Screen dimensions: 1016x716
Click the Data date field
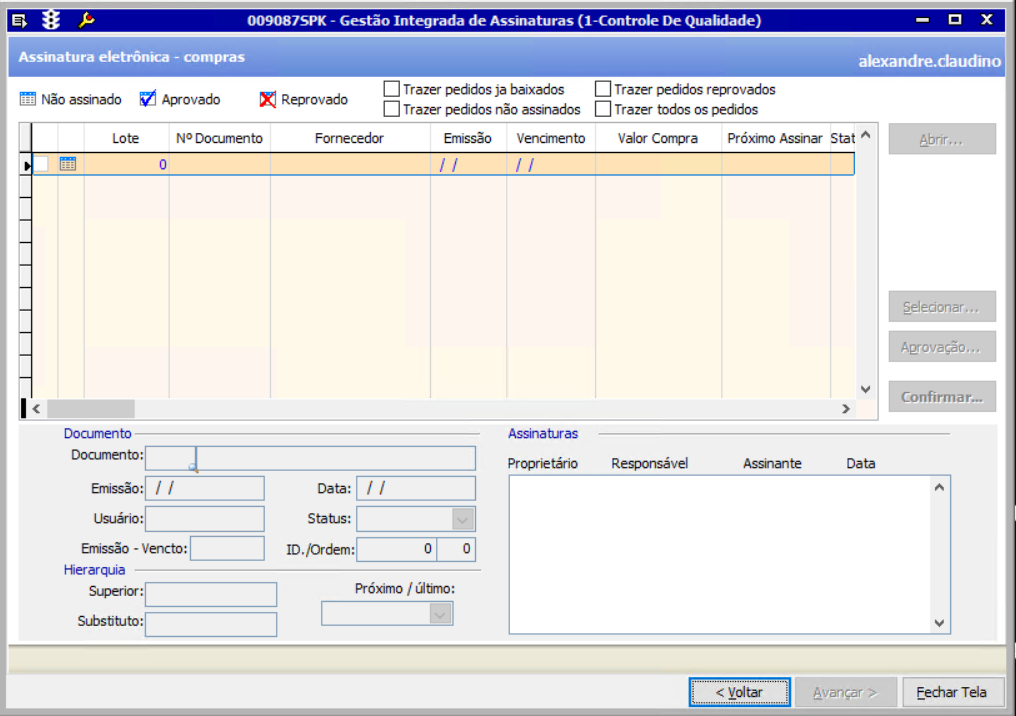[416, 488]
